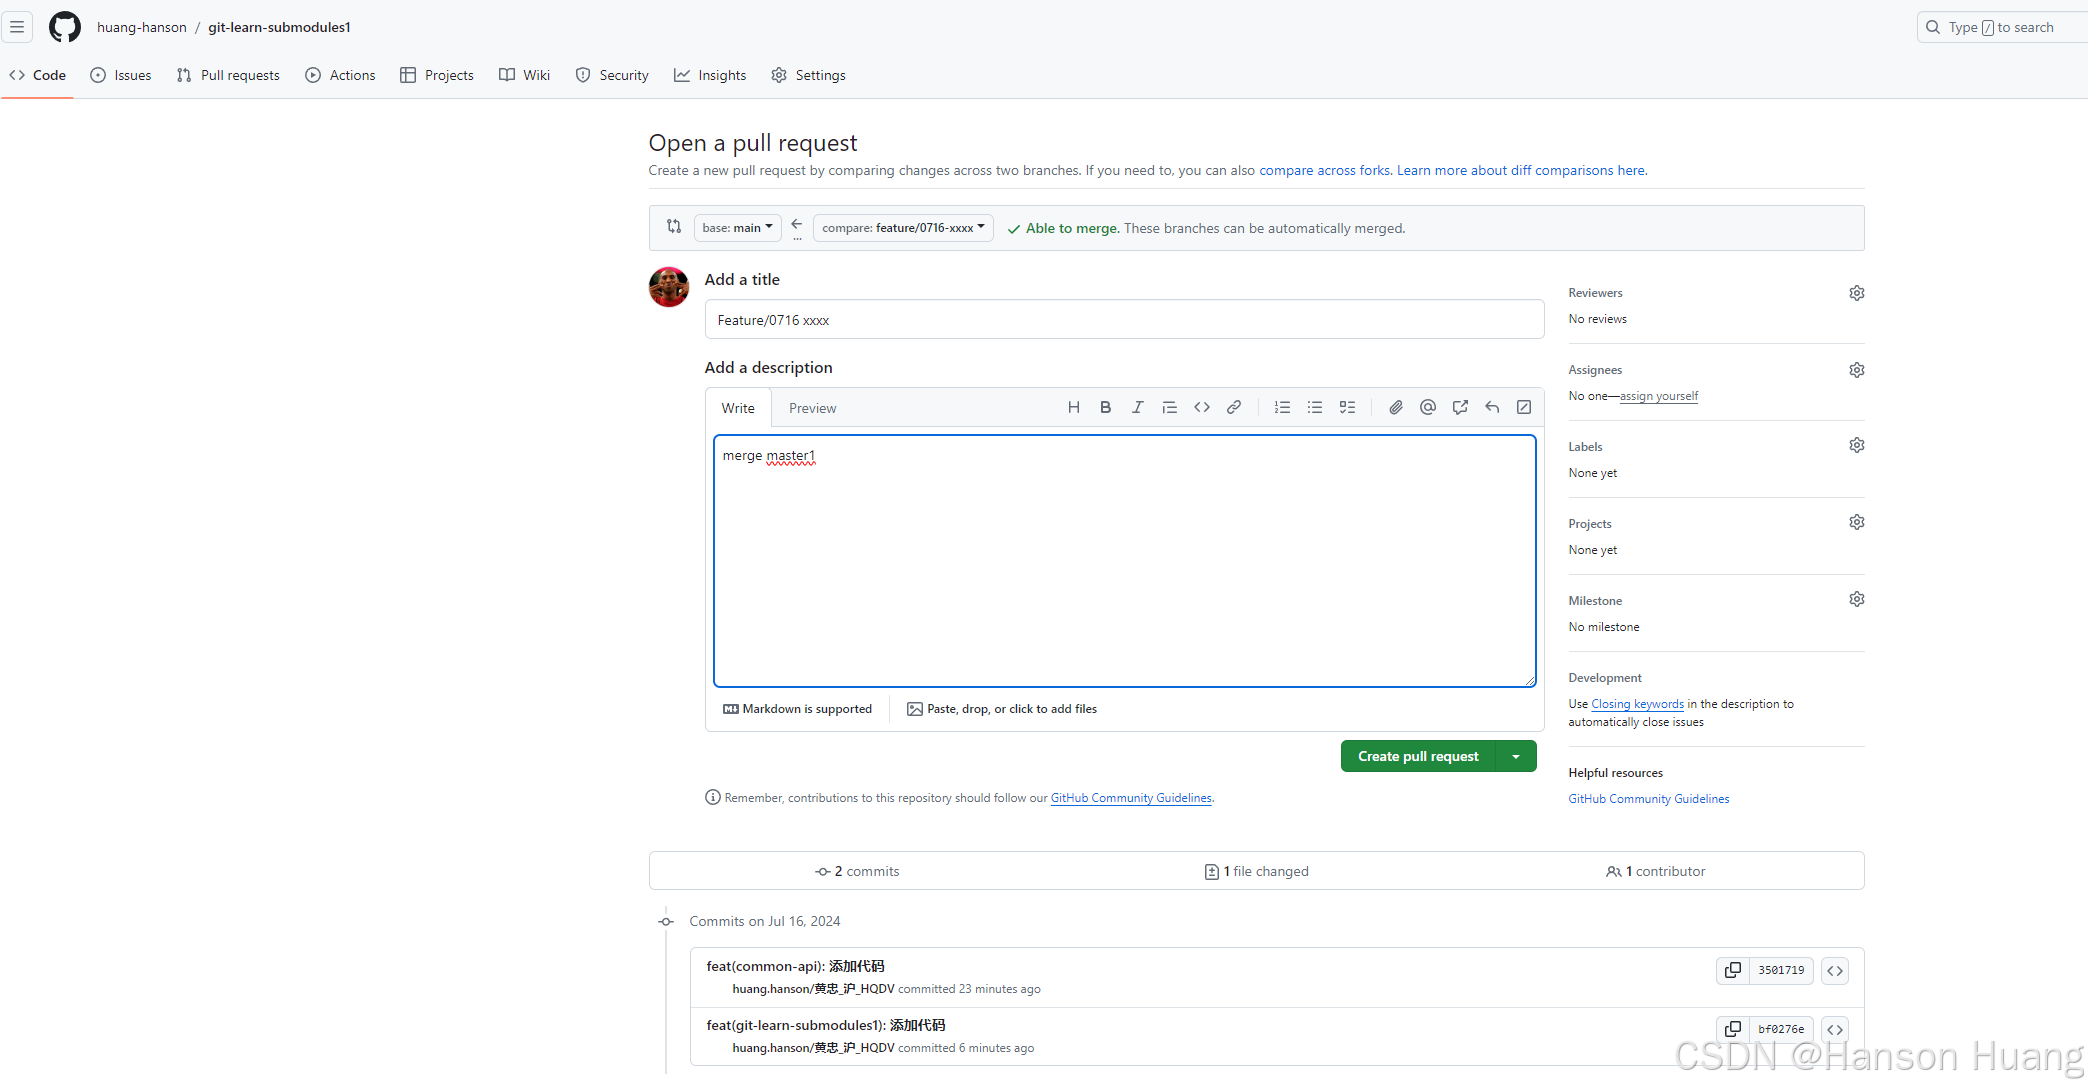Open the repository Settings tab

pyautogui.click(x=809, y=75)
